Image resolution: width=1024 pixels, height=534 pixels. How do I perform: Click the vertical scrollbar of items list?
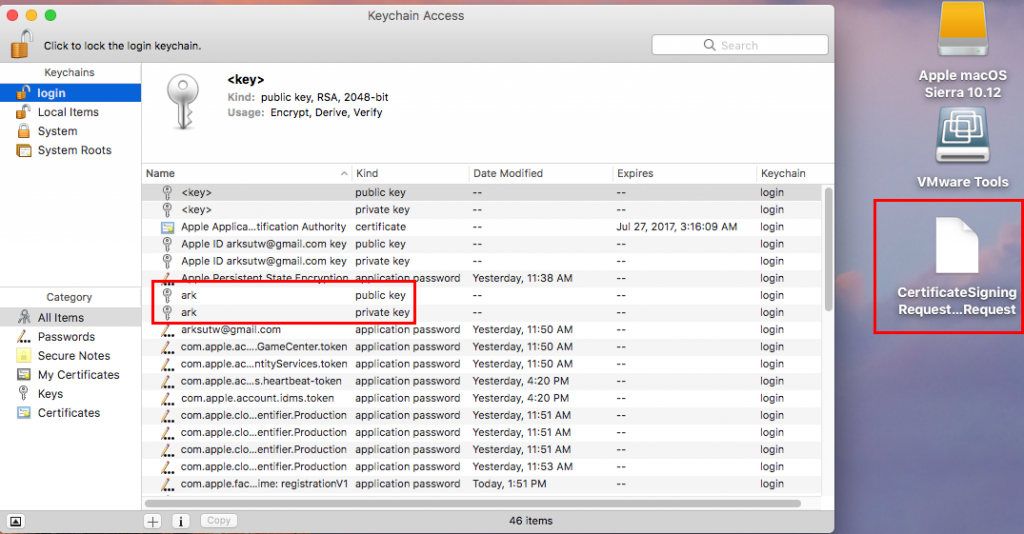pos(828,249)
